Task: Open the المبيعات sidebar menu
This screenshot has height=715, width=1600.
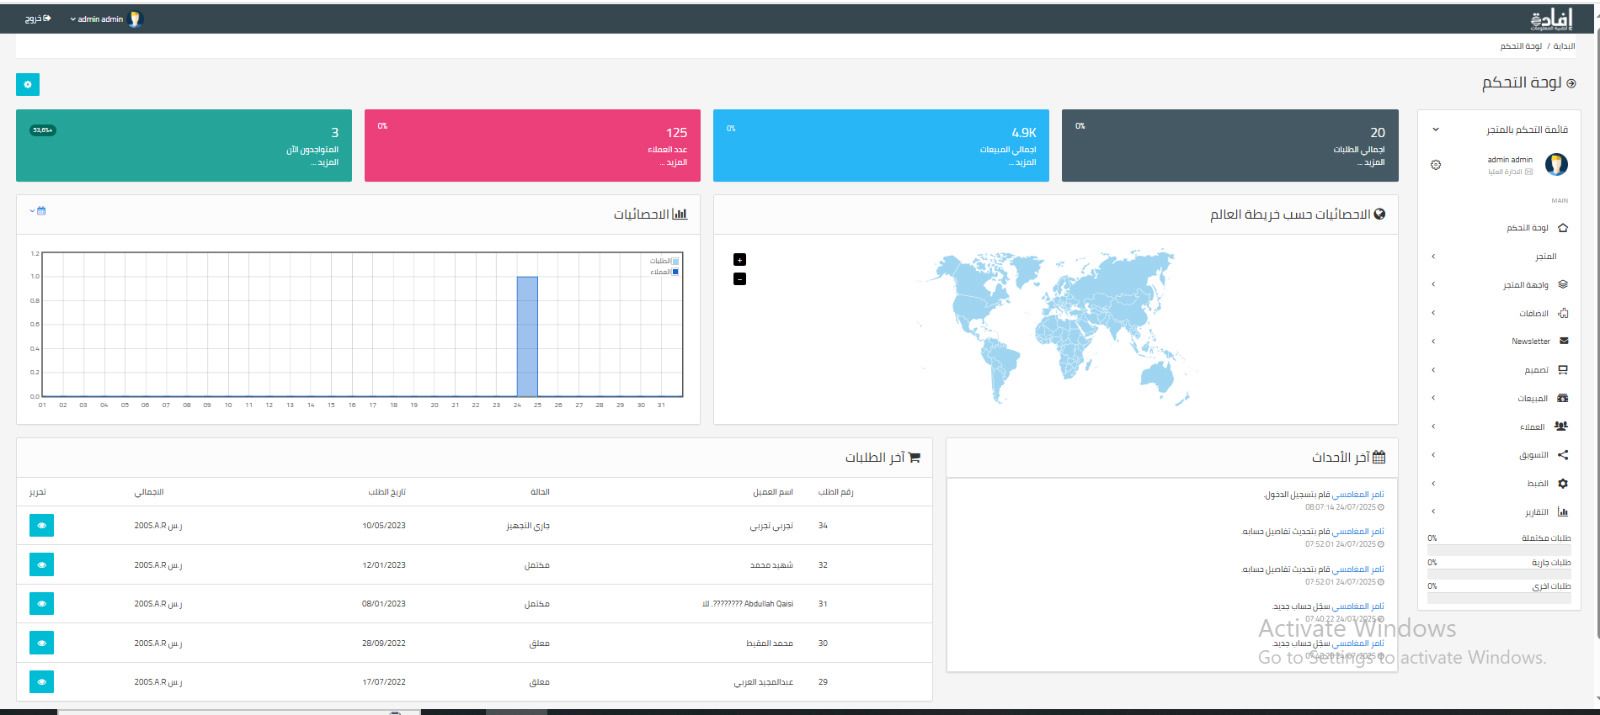Action: tap(1532, 398)
